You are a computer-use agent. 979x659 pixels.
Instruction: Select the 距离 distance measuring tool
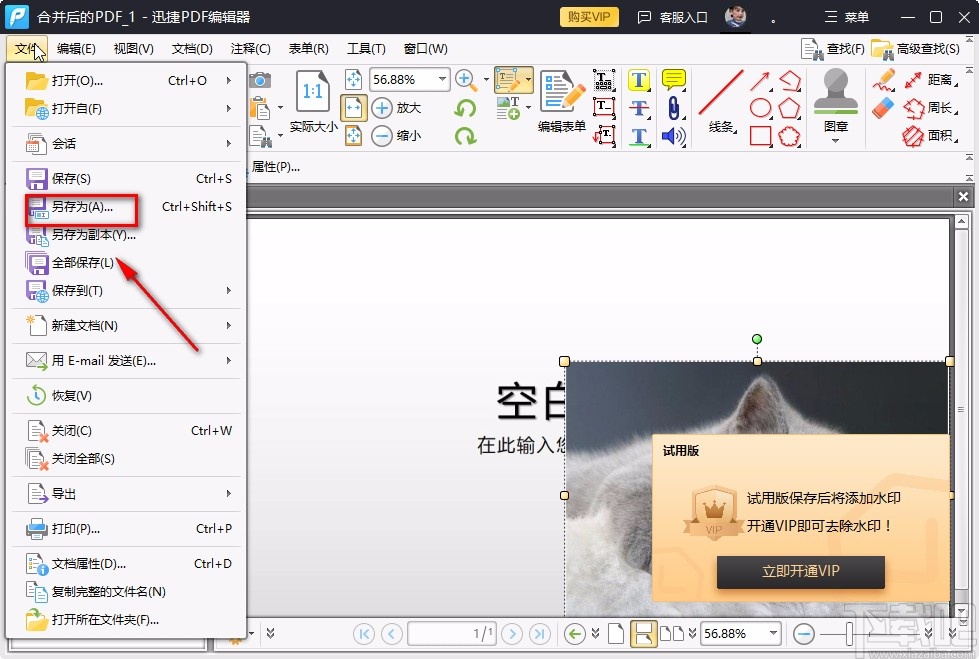pyautogui.click(x=930, y=80)
